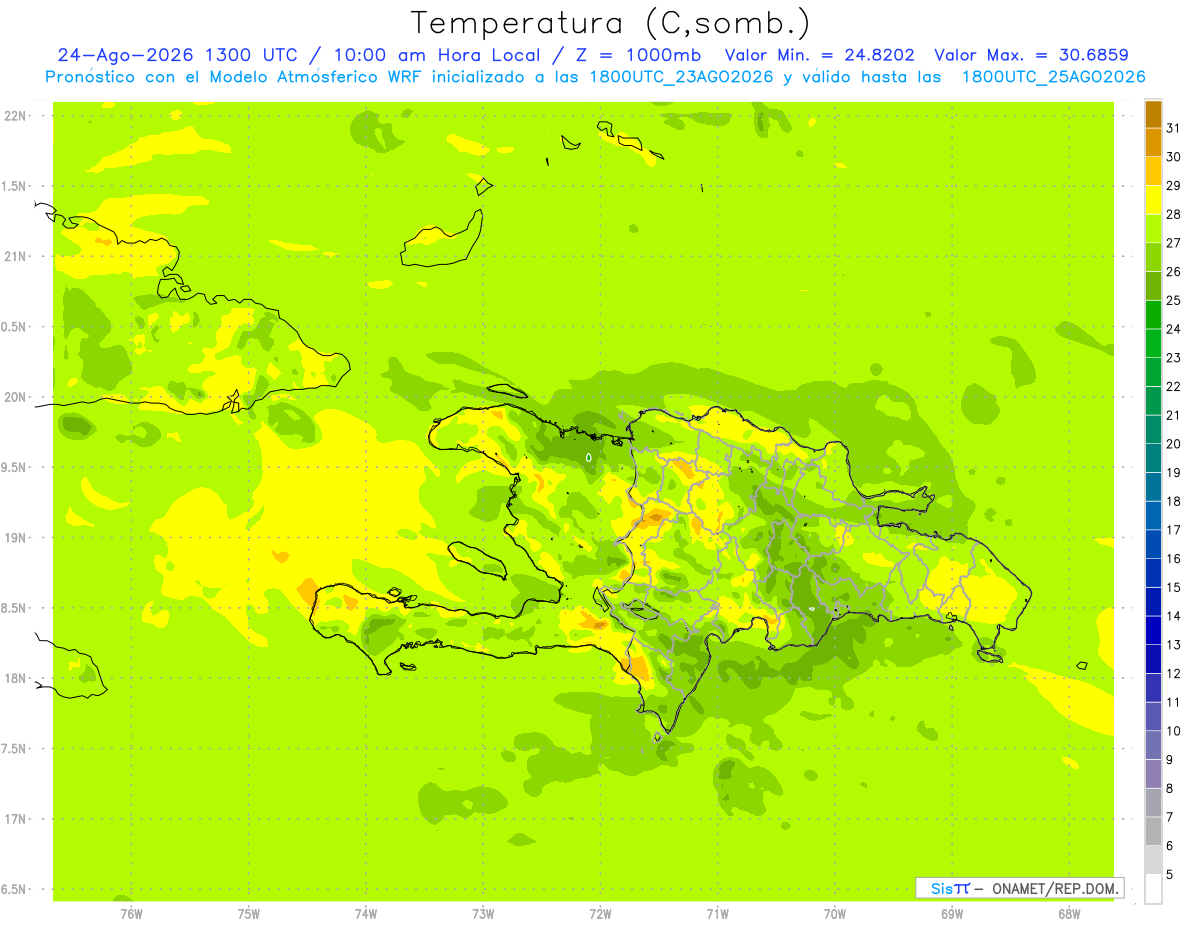Viewport: 1200px width, 927px height.
Task: Click the legend value '10'
Action: [x=1174, y=730]
